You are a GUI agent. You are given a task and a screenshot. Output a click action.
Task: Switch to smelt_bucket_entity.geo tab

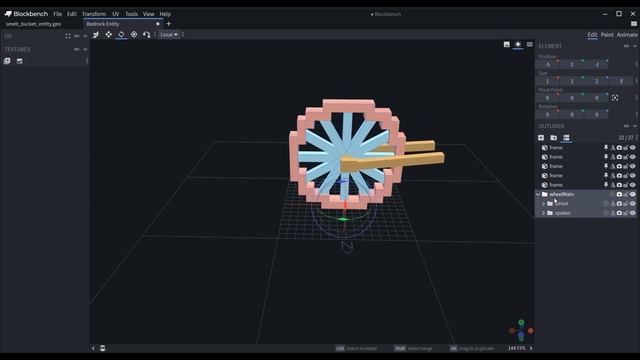(33, 24)
